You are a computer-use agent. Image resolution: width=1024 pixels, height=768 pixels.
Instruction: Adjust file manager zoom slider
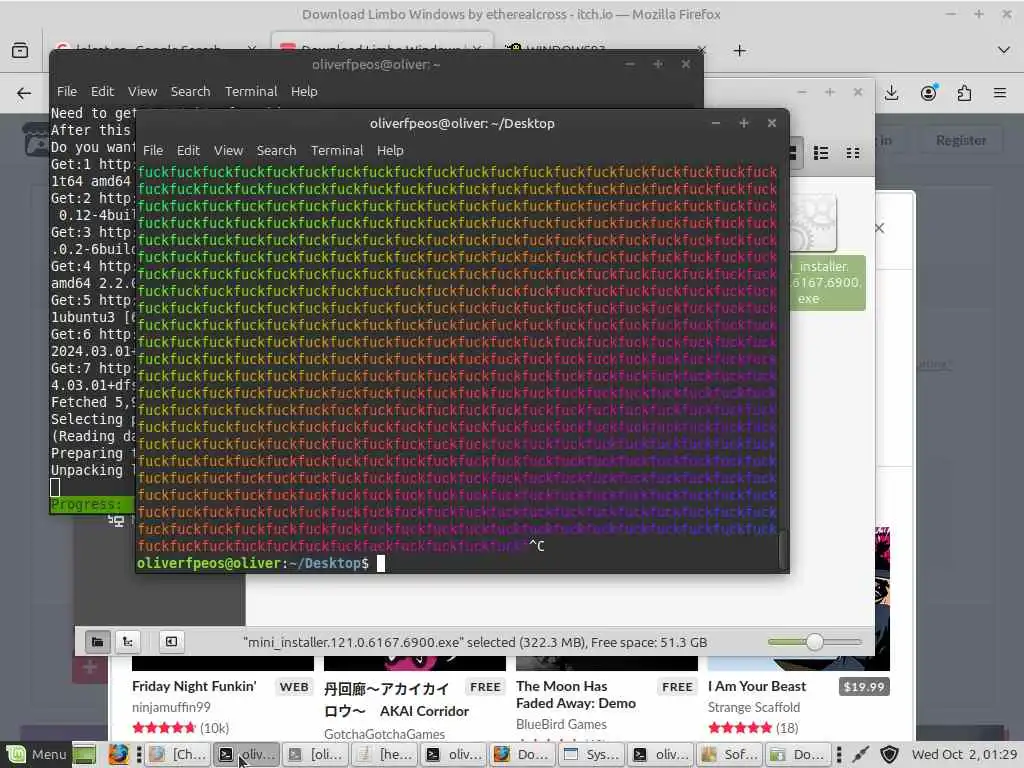pos(814,642)
